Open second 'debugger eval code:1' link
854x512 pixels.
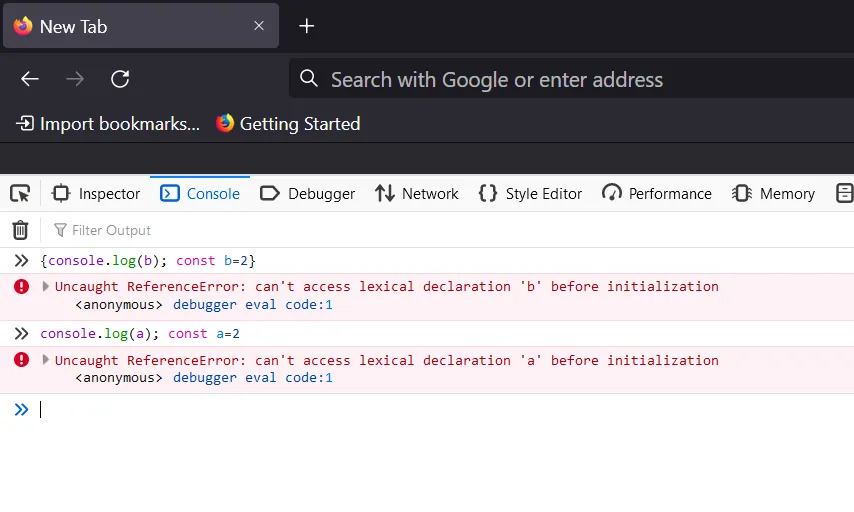252,378
